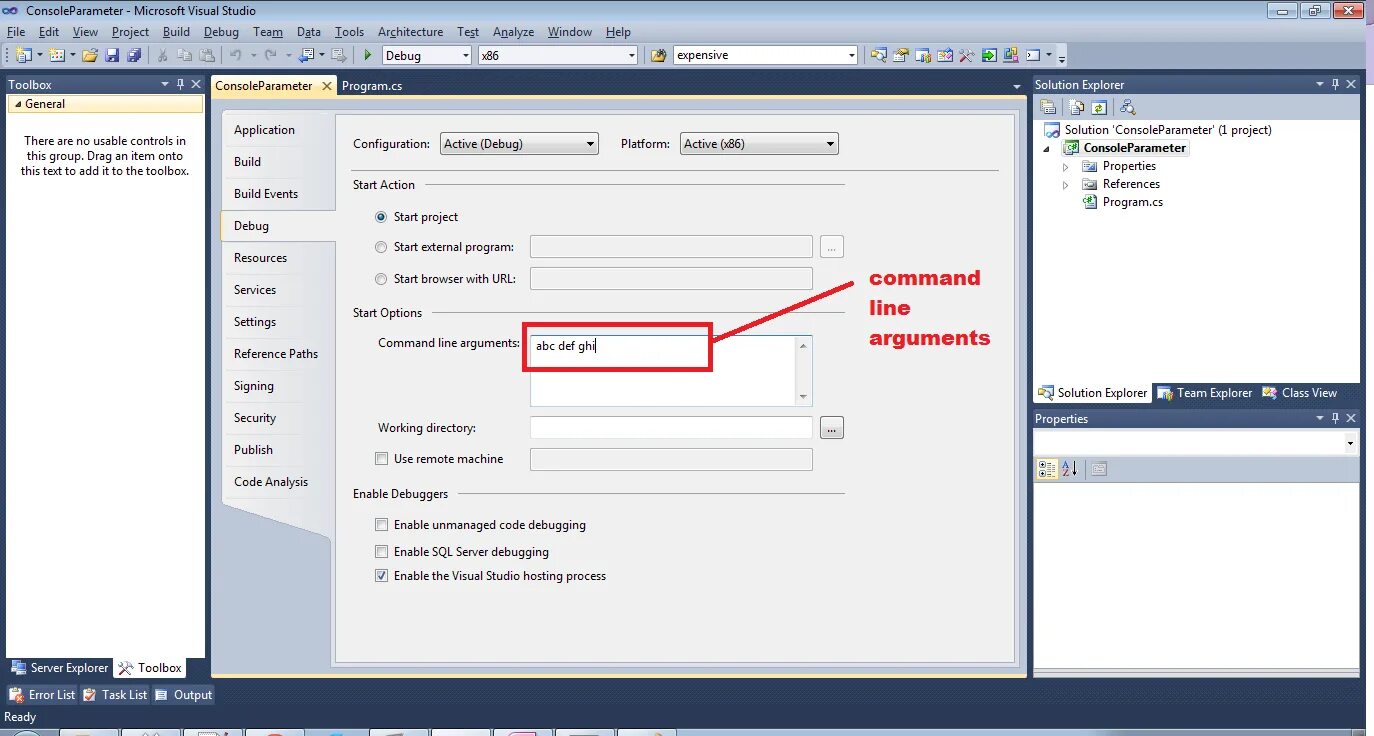Click the Add New Item toolbar icon
Screen dimensions: 1374x736
point(56,55)
